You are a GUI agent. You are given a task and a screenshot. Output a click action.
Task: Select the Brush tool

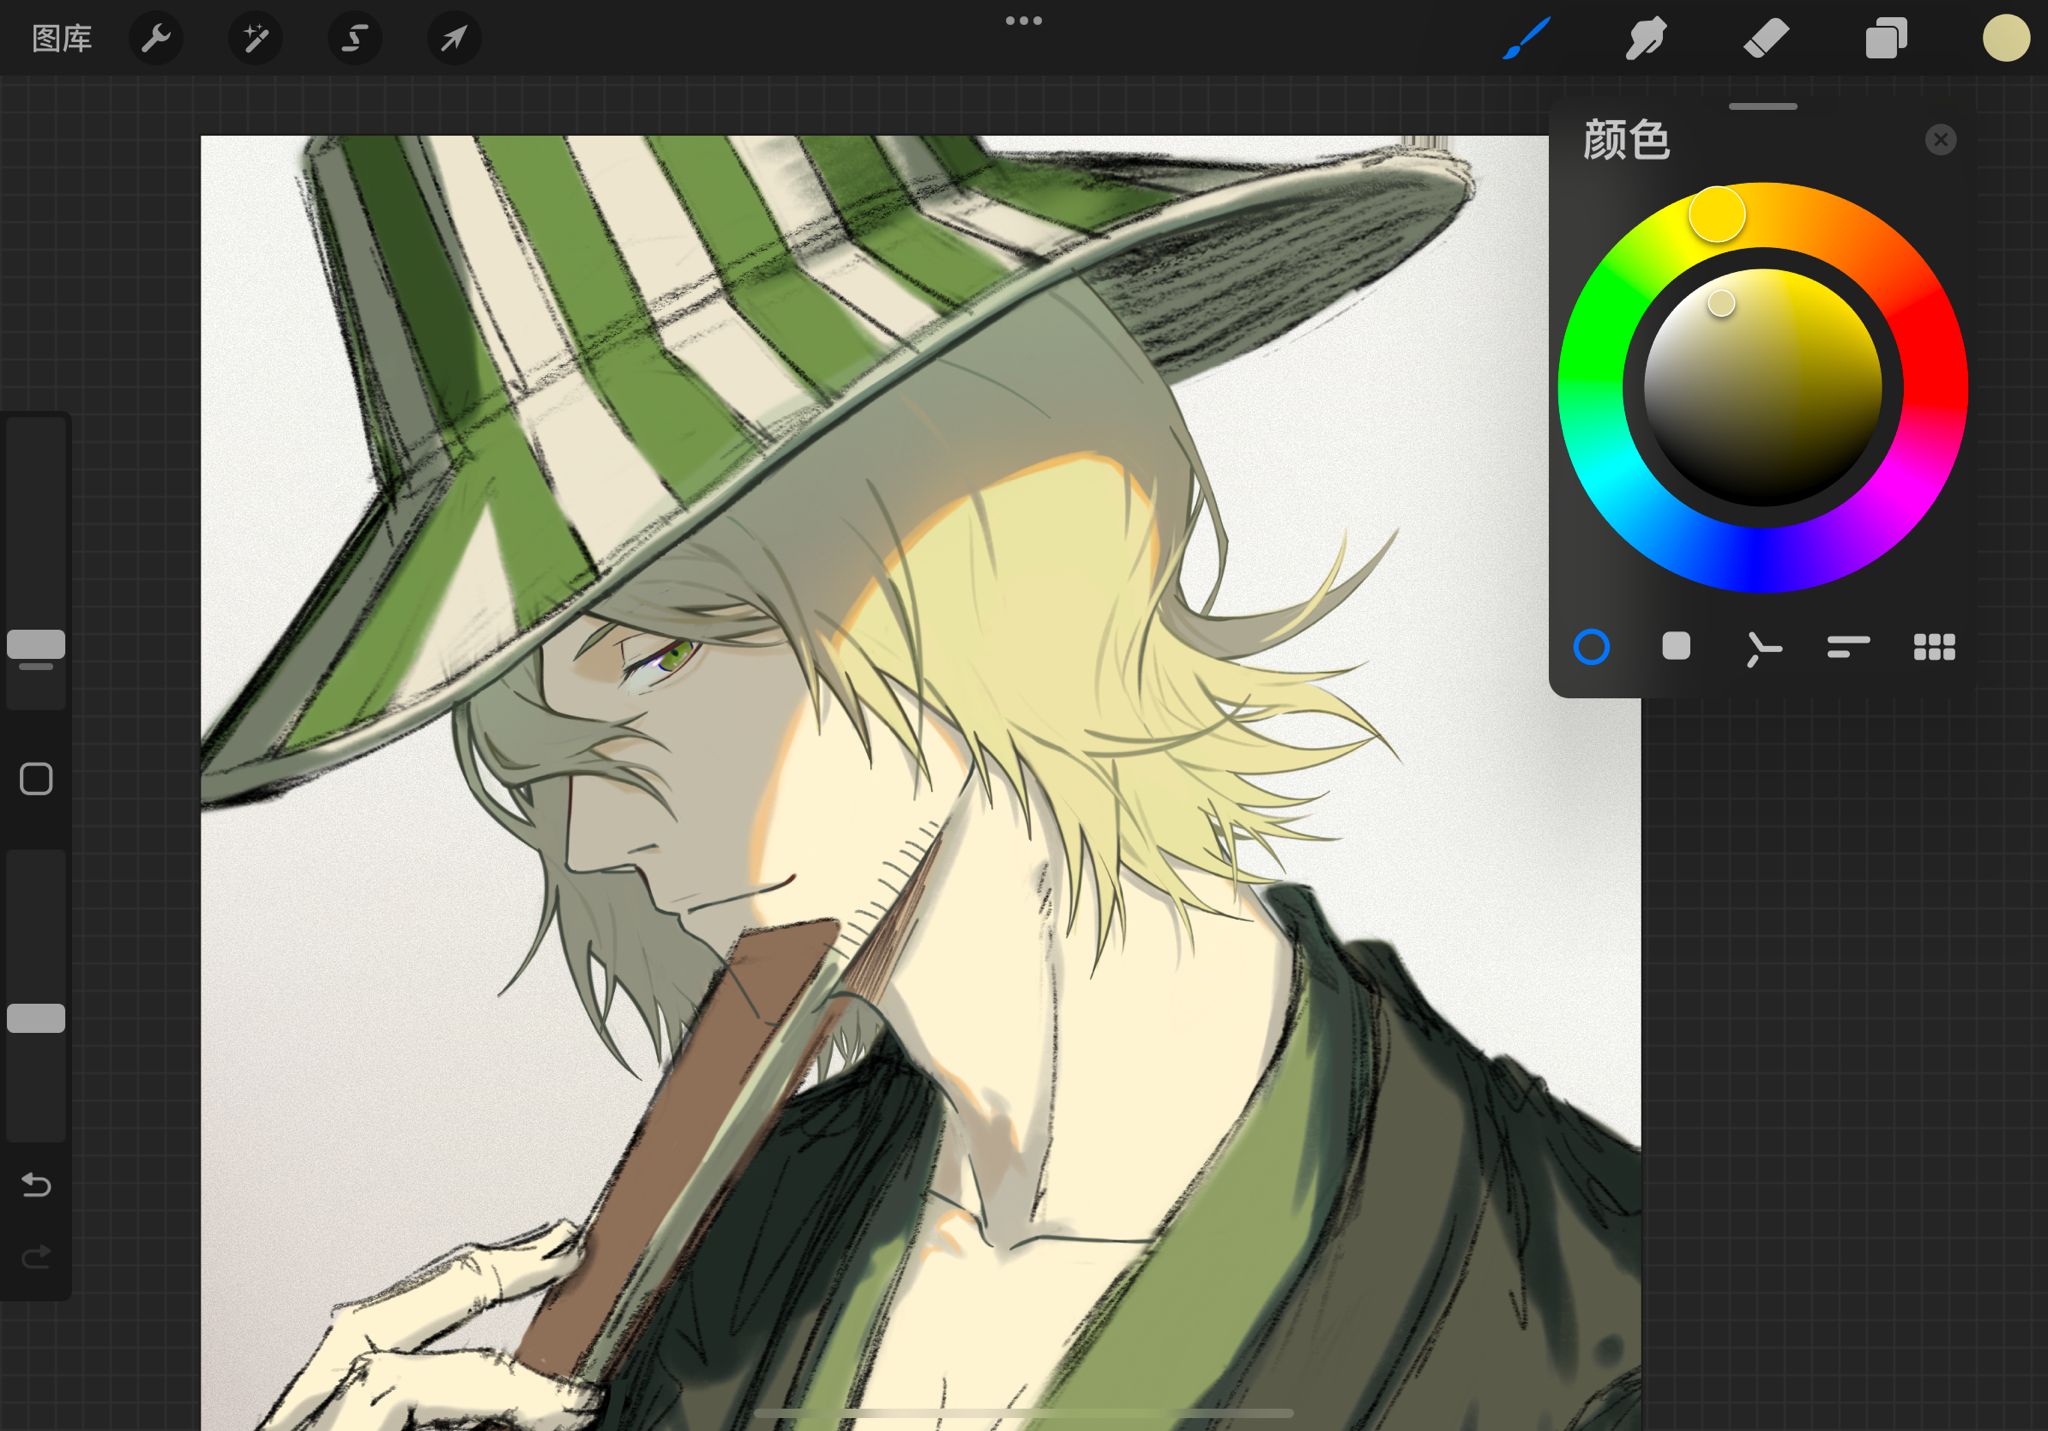tap(1526, 39)
